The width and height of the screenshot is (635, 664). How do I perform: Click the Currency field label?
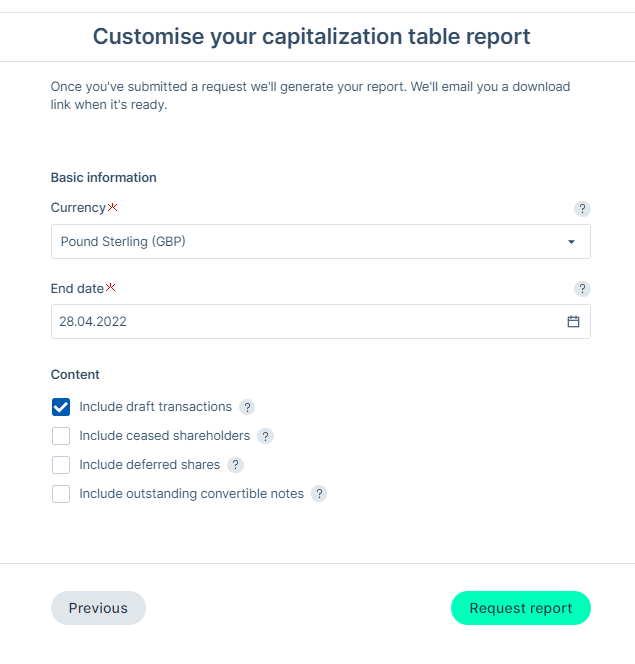pos(78,208)
